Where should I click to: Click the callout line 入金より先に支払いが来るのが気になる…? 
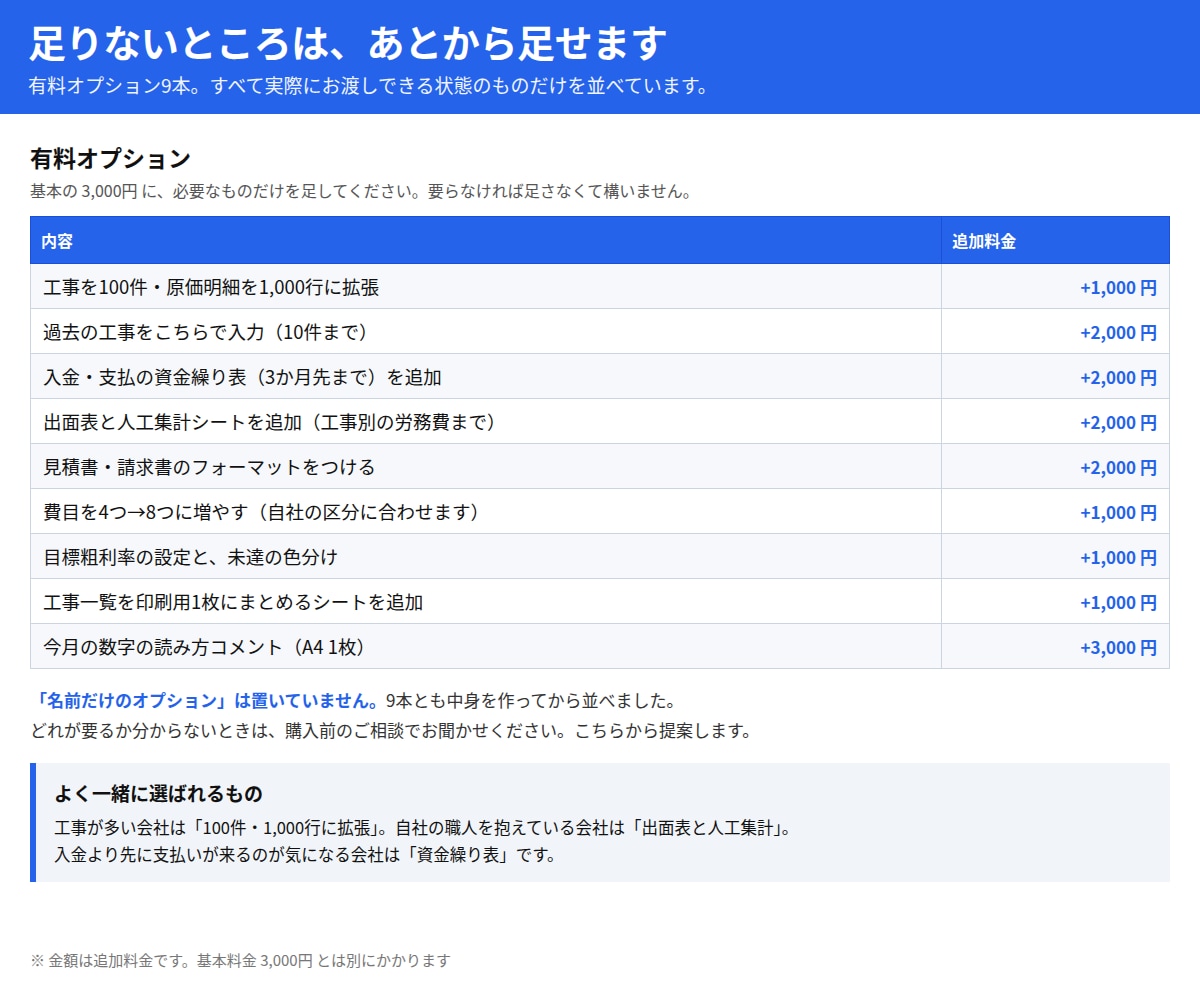pyautogui.click(x=305, y=855)
